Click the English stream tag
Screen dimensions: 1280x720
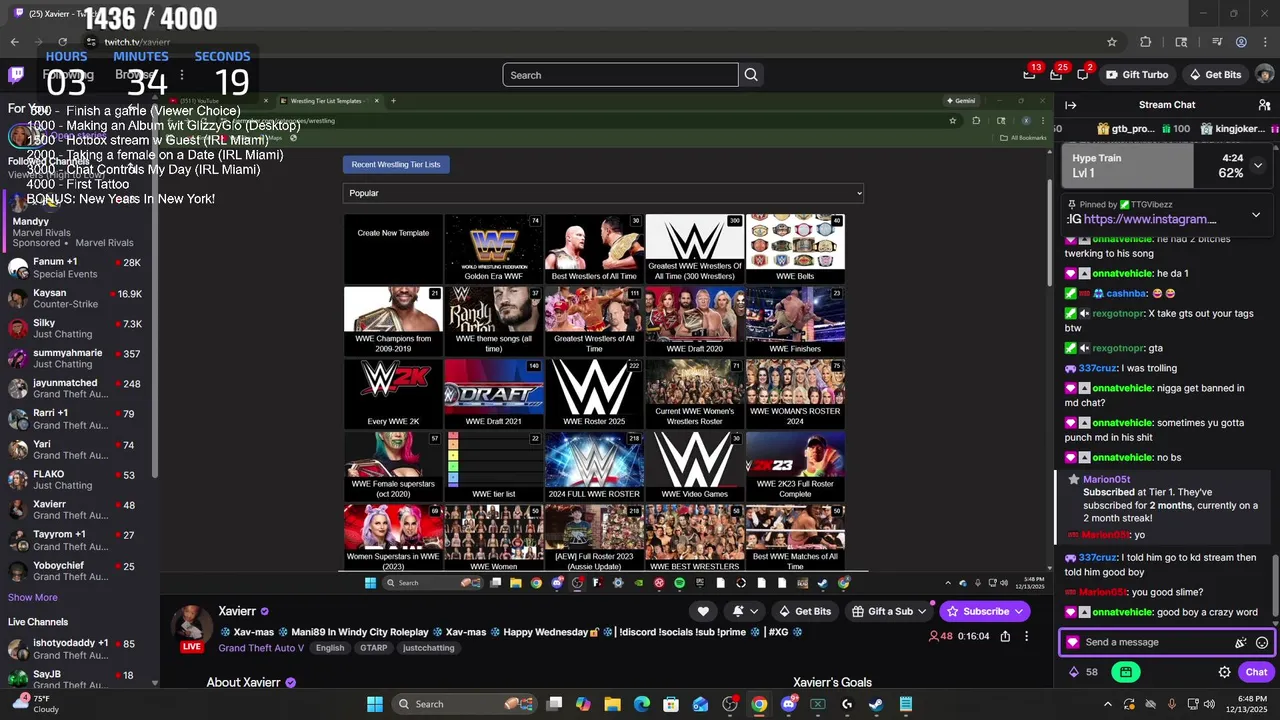[330, 648]
